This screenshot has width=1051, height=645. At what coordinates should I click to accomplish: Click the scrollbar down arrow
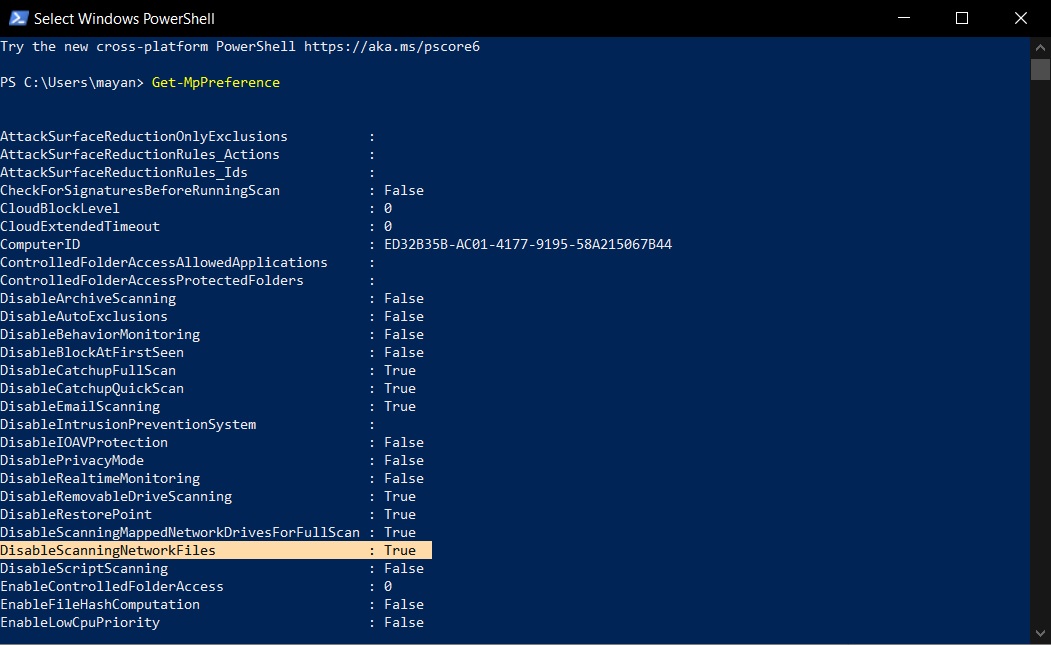[x=1040, y=635]
